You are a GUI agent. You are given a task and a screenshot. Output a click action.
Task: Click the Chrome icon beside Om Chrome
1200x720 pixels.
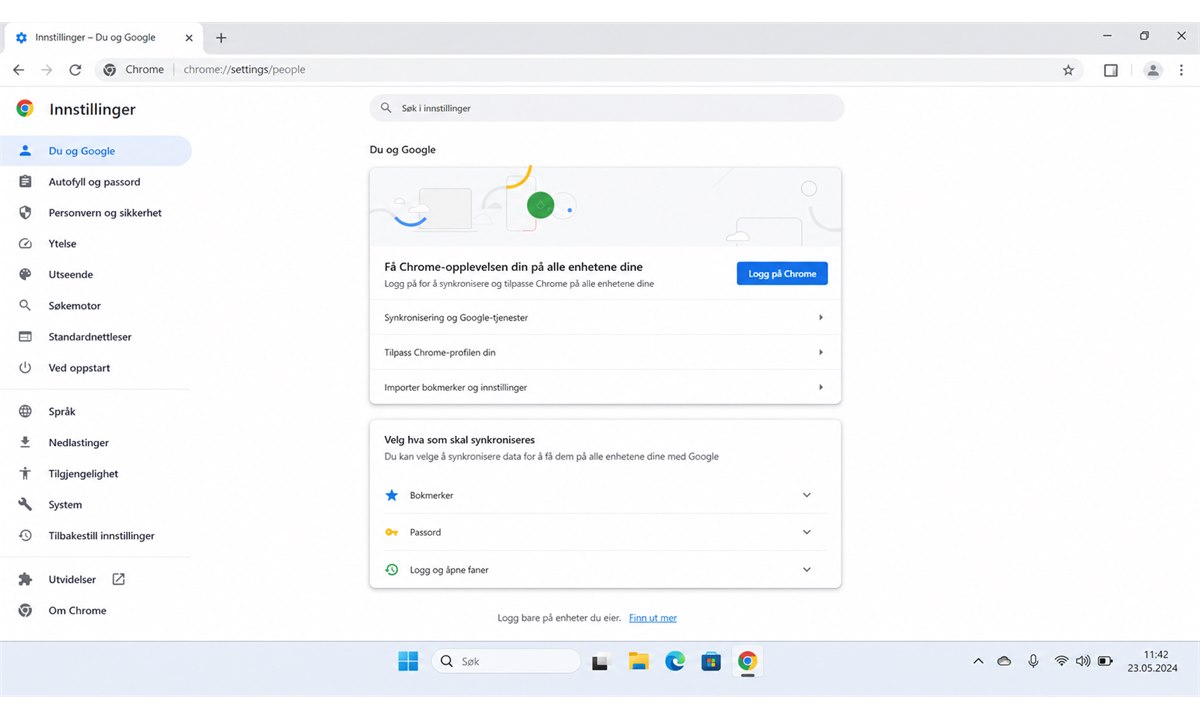[x=26, y=610]
